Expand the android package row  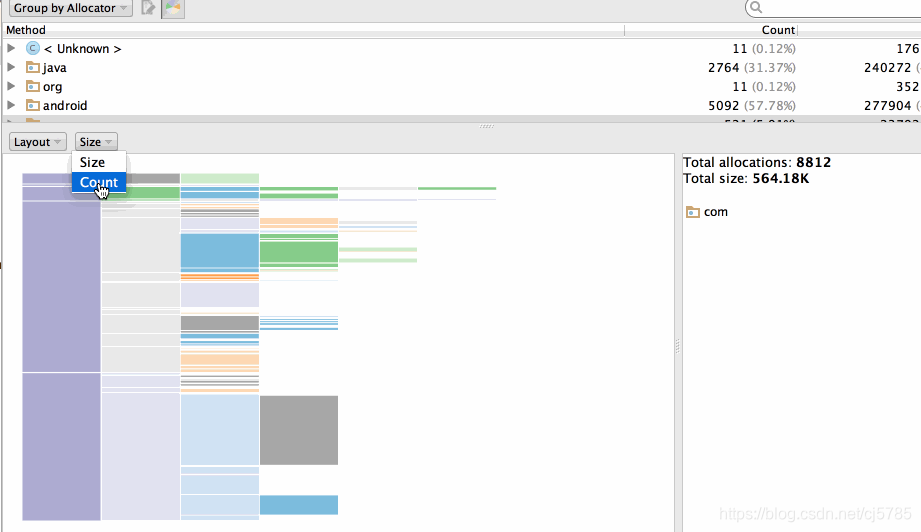pos(11,106)
